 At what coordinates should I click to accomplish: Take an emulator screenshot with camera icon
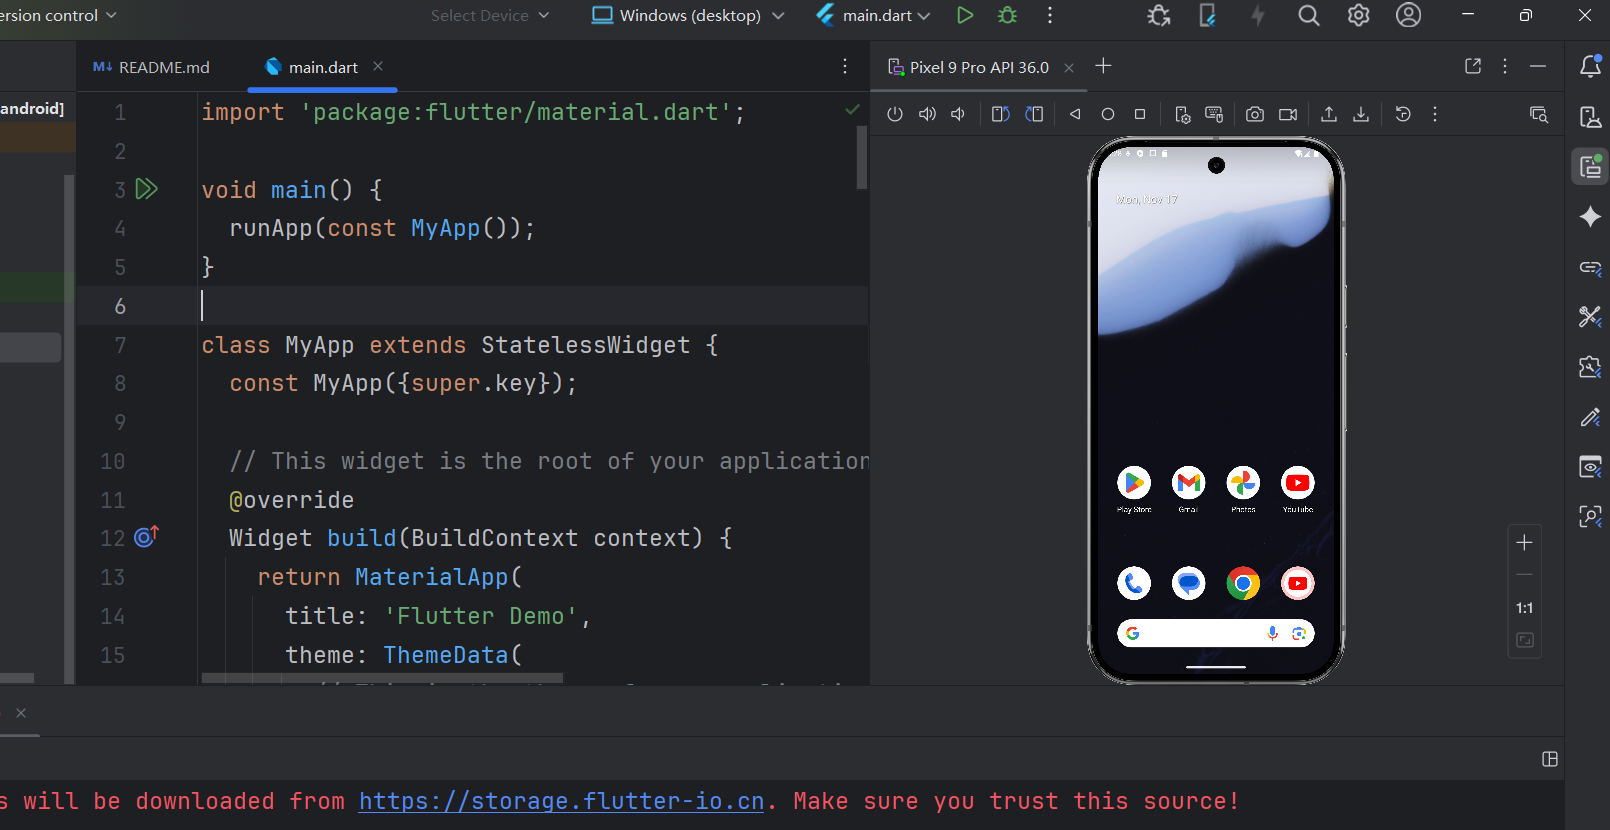1254,114
